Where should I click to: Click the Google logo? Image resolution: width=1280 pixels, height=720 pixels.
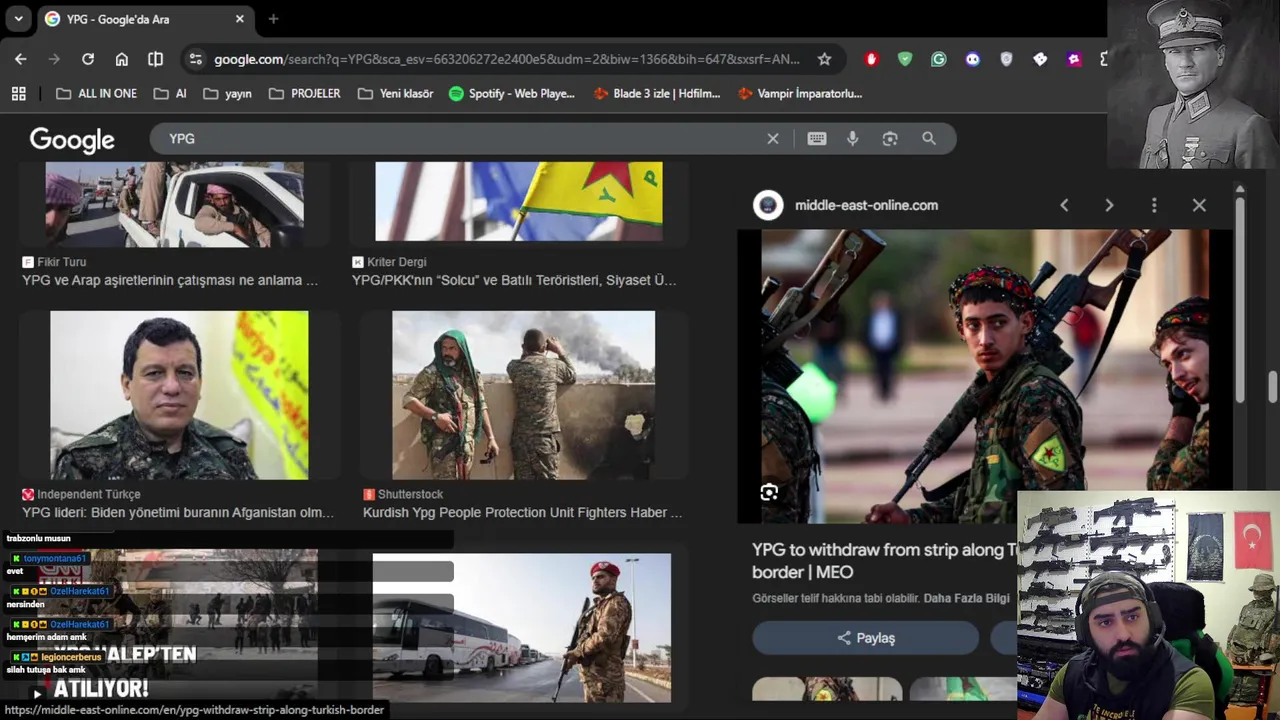tap(72, 140)
